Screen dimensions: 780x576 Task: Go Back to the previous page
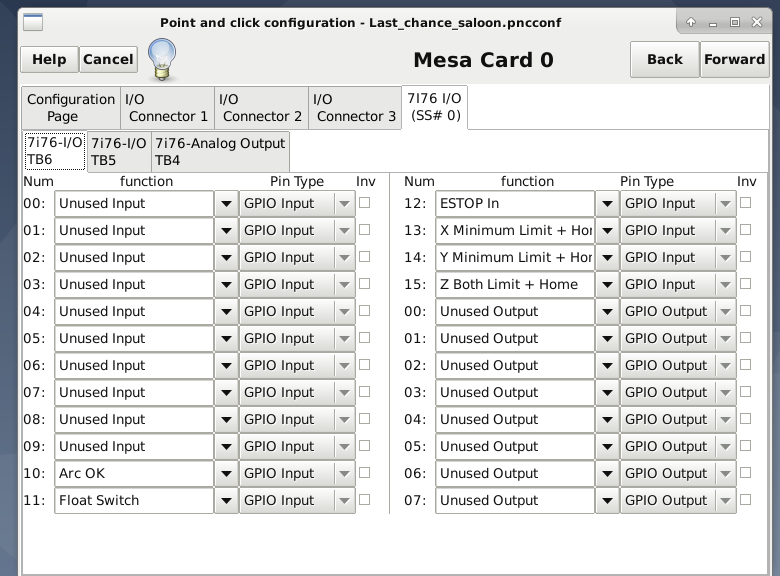[664, 59]
